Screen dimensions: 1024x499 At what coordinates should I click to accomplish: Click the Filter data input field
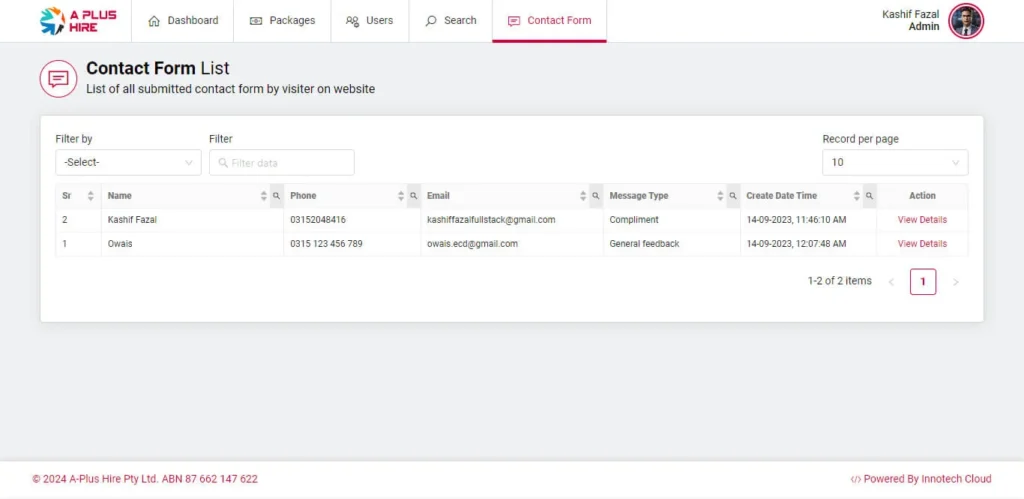coord(282,163)
